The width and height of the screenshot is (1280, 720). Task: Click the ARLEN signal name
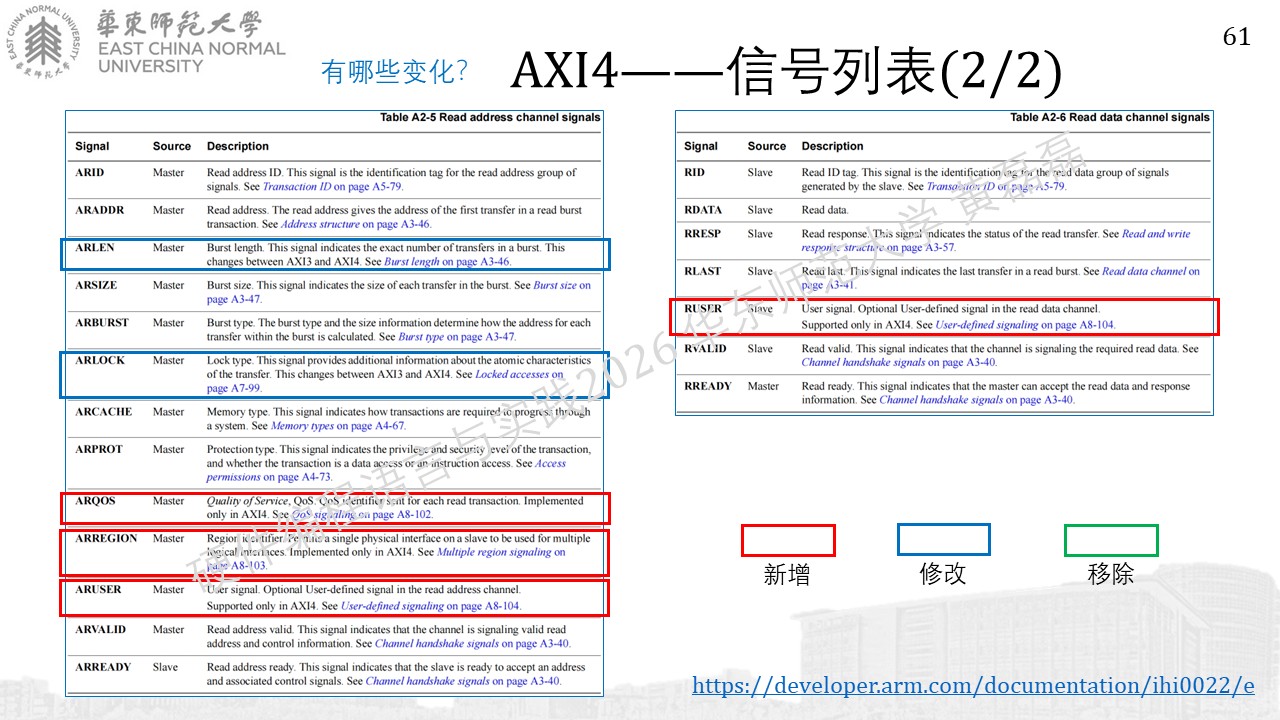pos(95,248)
